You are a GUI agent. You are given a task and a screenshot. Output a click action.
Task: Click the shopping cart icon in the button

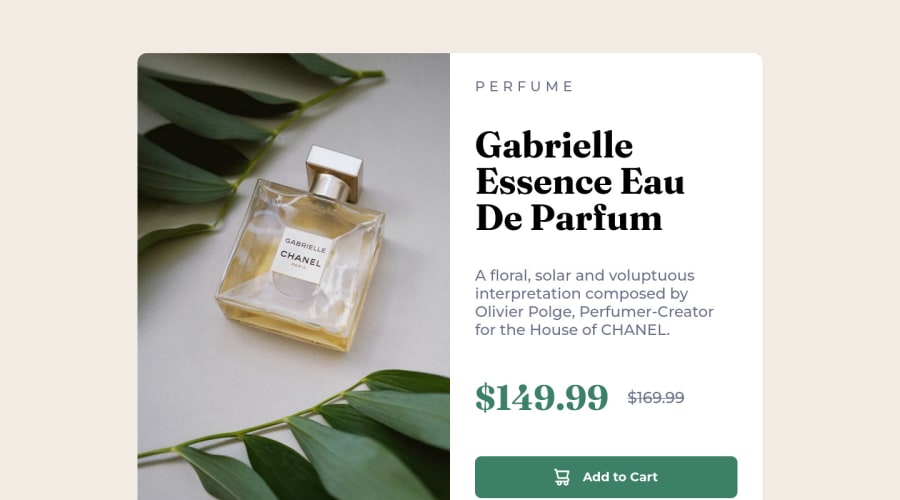point(562,477)
